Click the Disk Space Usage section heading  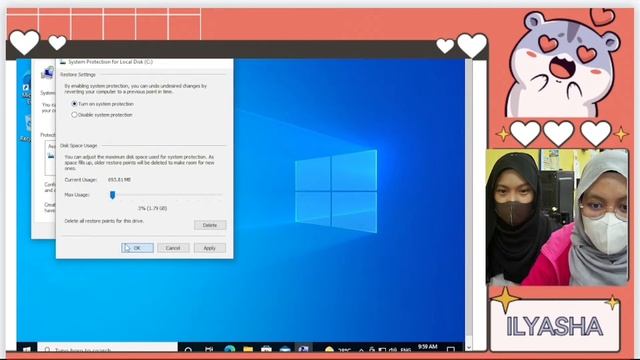click(79, 145)
